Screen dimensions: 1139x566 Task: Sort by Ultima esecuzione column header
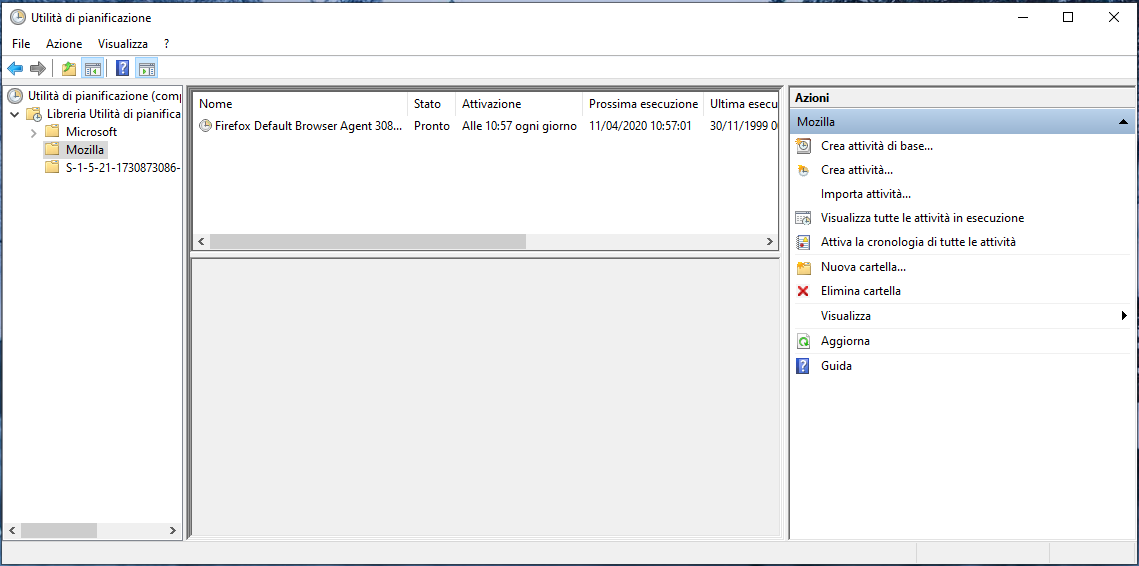pyautogui.click(x=740, y=104)
